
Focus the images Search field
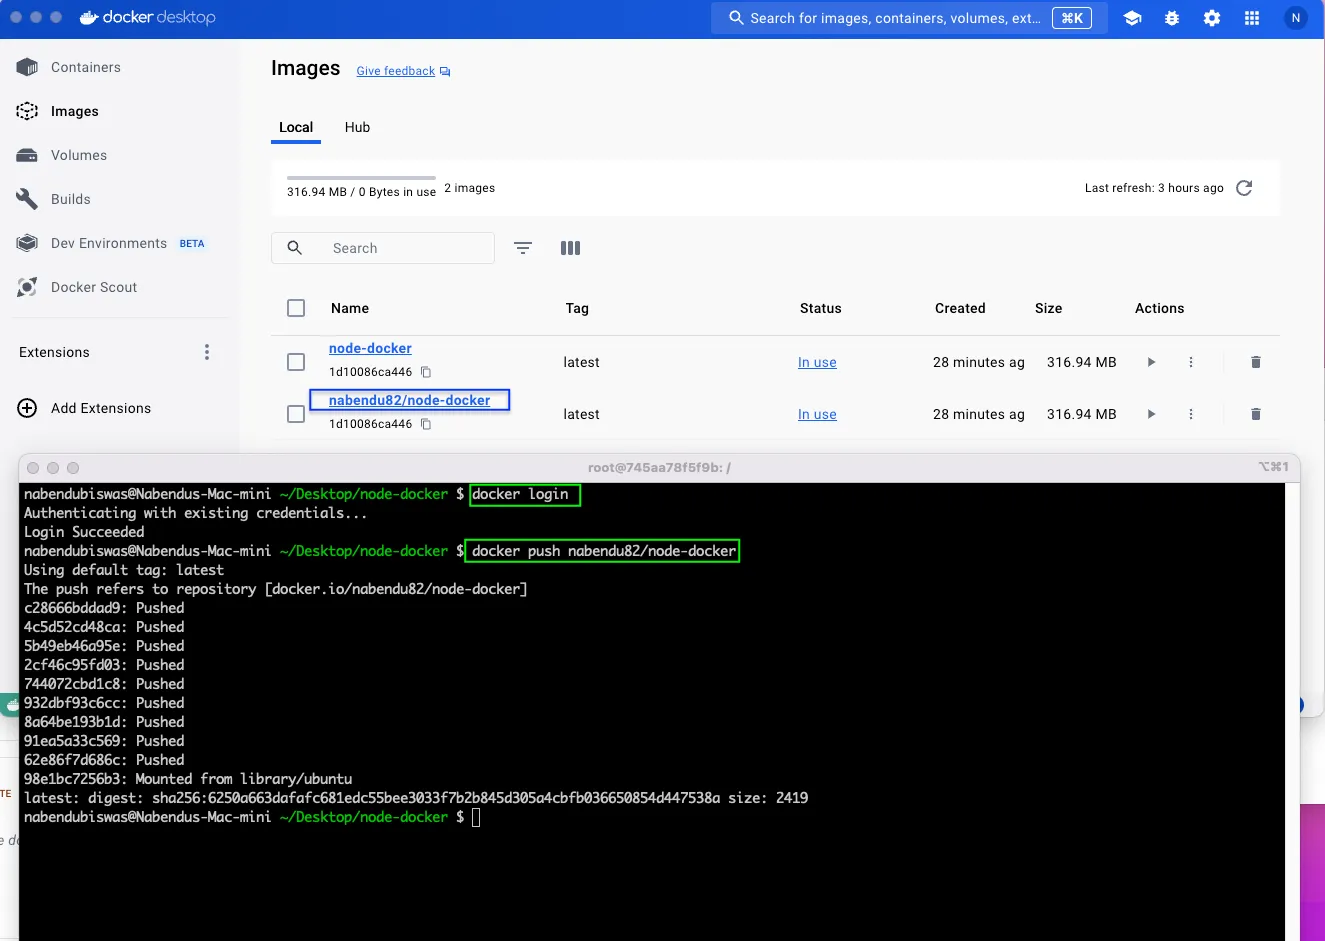click(x=383, y=248)
